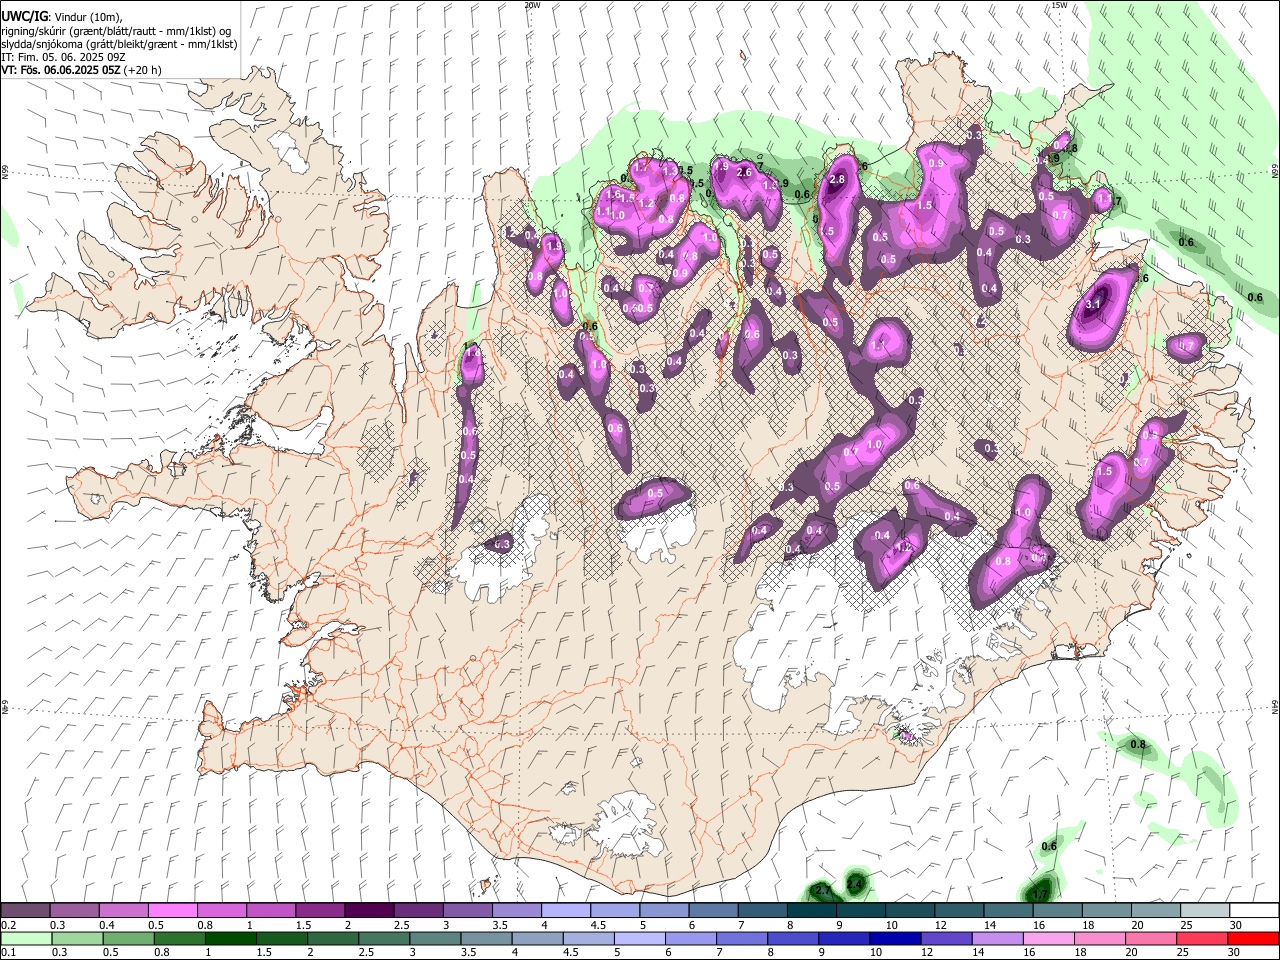The height and width of the screenshot is (960, 1280).
Task: Select the 0.2 swatch in the upper legend
Action: pyautogui.click(x=25, y=911)
